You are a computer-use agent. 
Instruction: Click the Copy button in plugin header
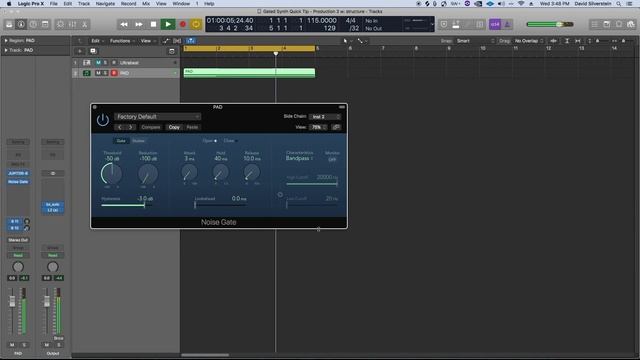point(174,127)
